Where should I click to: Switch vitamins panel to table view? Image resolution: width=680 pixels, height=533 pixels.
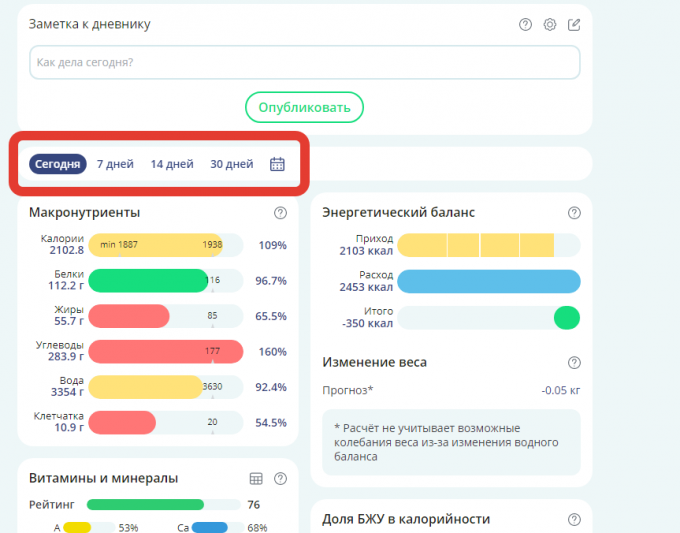256,479
